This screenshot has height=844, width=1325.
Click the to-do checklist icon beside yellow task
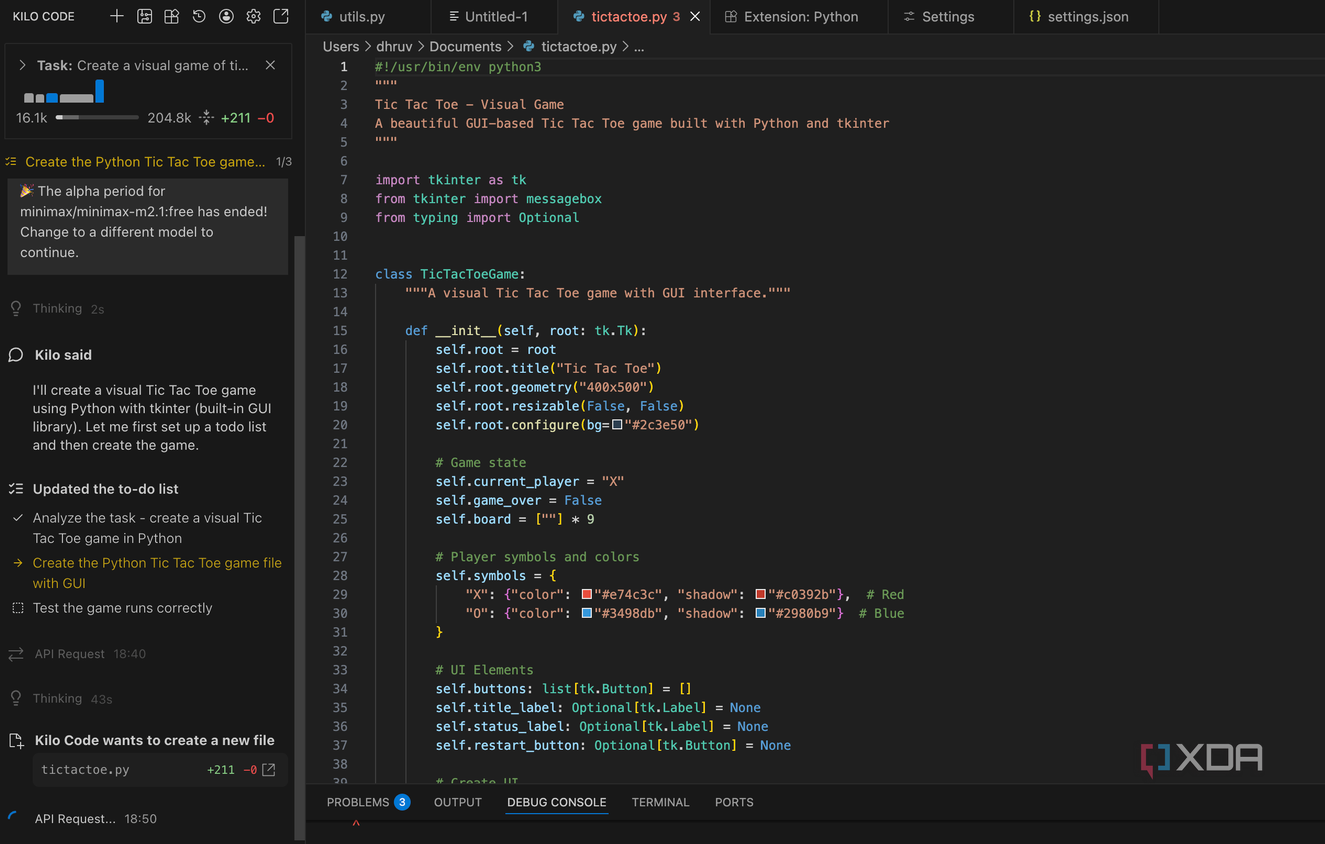[x=11, y=161]
